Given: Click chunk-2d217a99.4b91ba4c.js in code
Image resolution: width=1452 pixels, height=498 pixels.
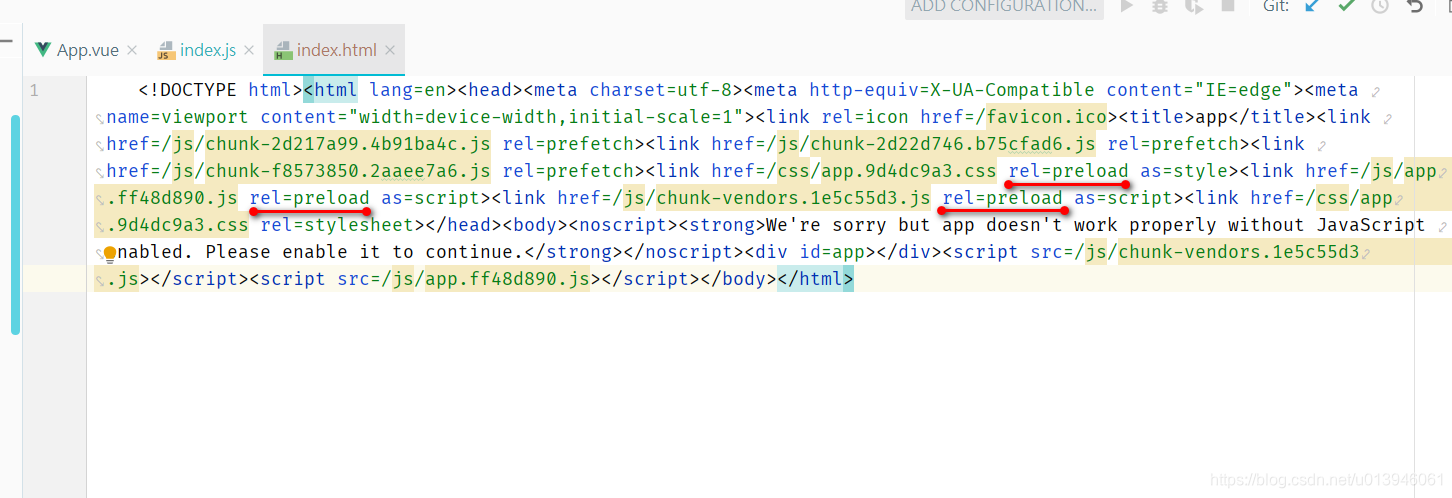Looking at the screenshot, I should pos(348,144).
